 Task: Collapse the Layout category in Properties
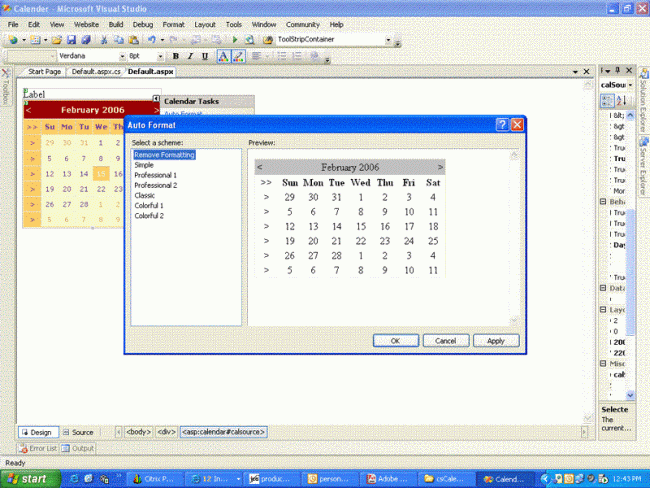click(x=603, y=309)
